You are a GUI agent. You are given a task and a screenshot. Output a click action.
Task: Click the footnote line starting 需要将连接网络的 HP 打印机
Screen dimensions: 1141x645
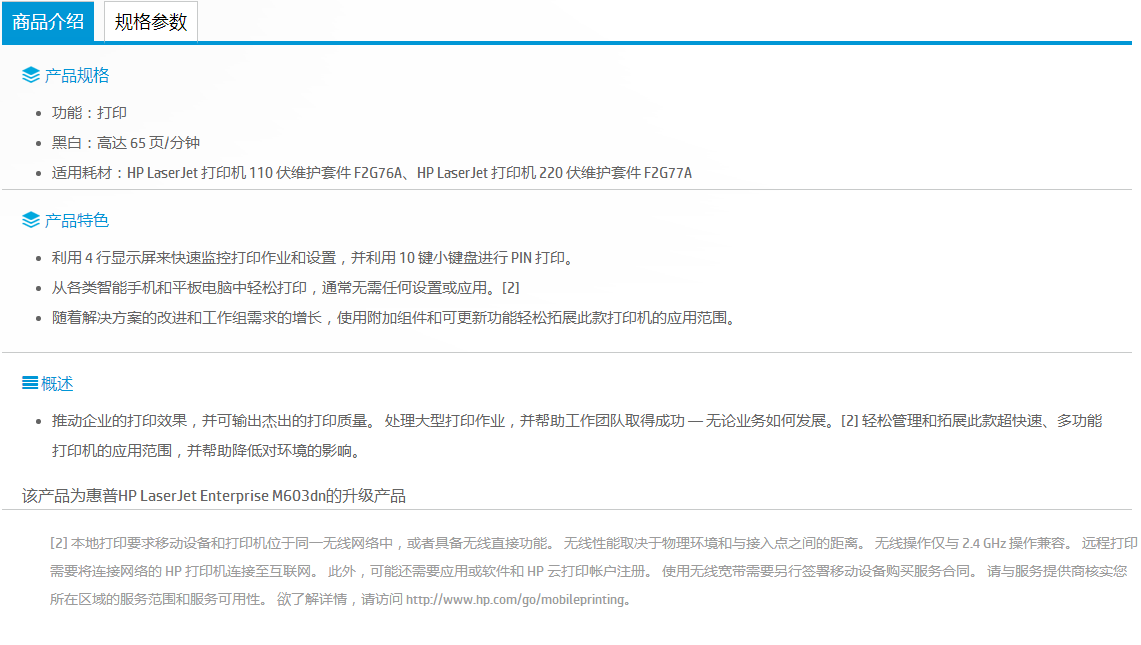(x=589, y=571)
